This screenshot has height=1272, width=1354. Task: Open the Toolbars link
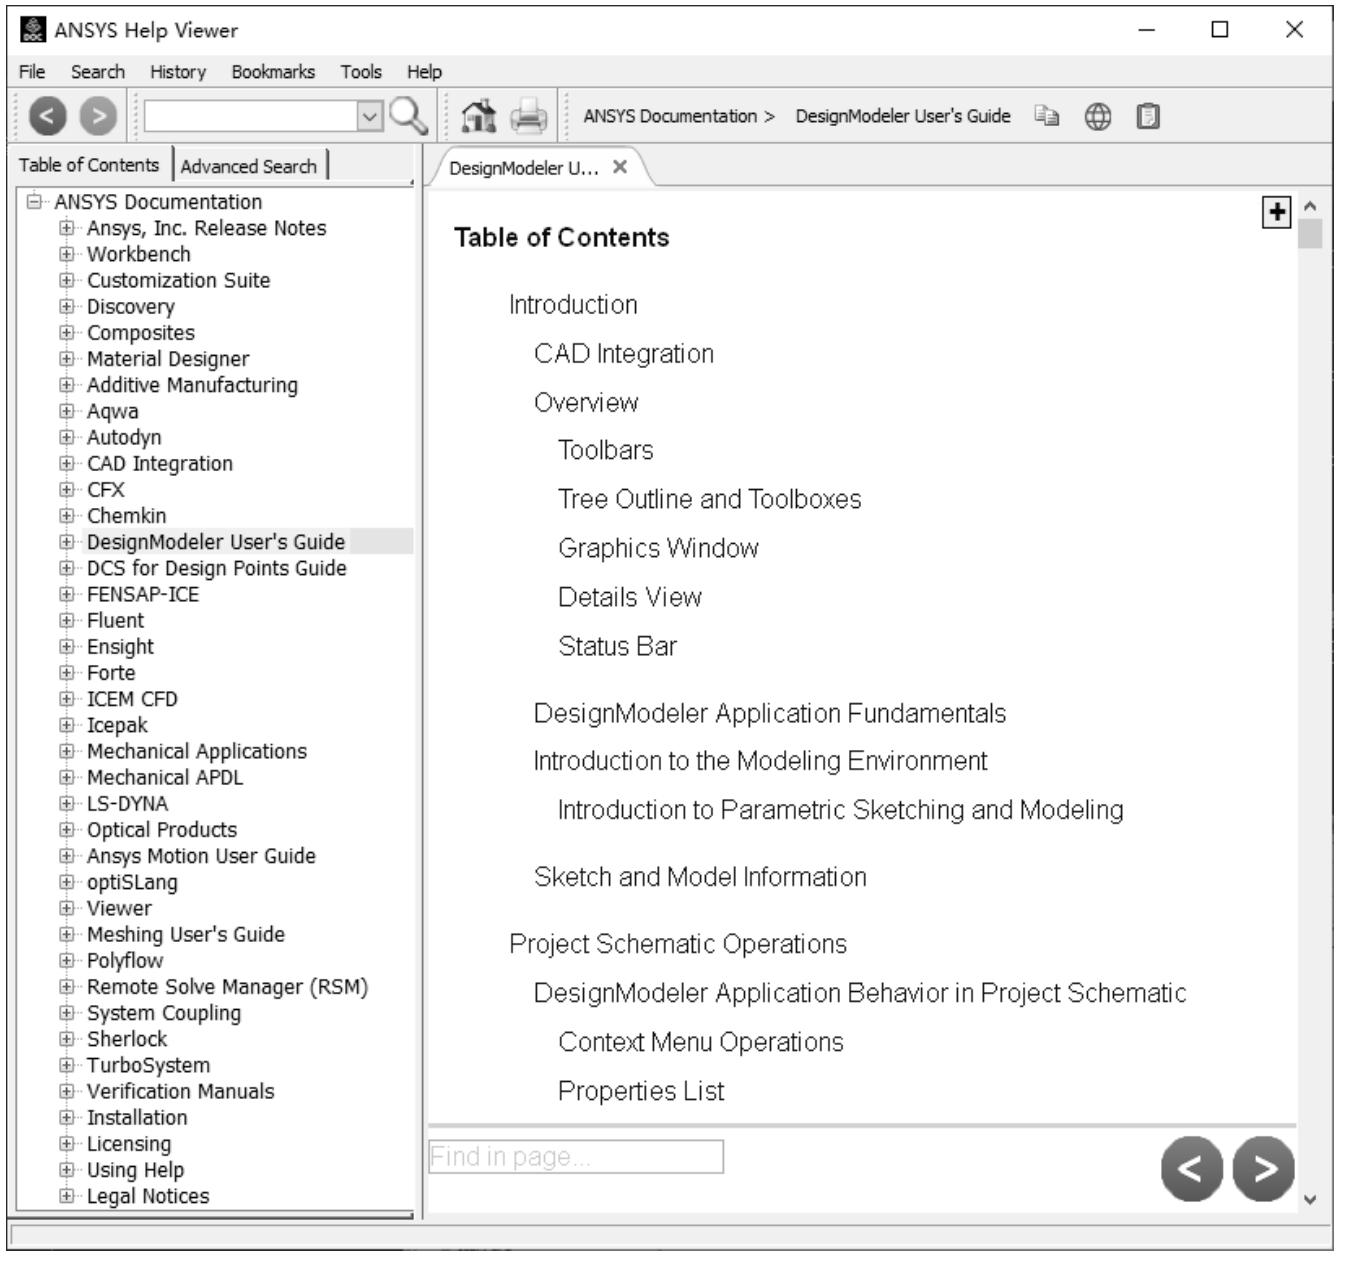pyautogui.click(x=606, y=450)
